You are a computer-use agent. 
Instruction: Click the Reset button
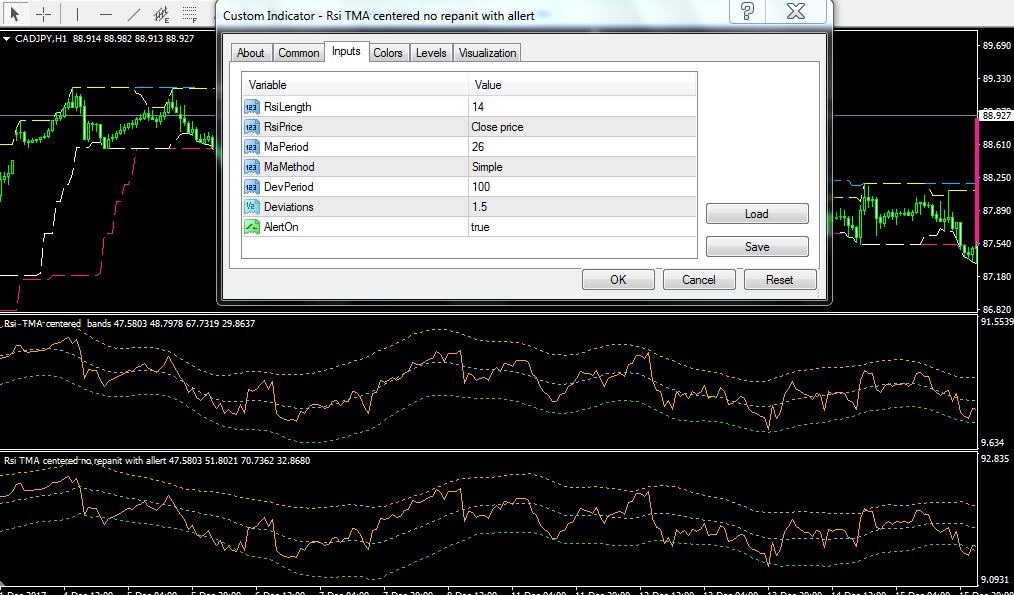[x=780, y=279]
